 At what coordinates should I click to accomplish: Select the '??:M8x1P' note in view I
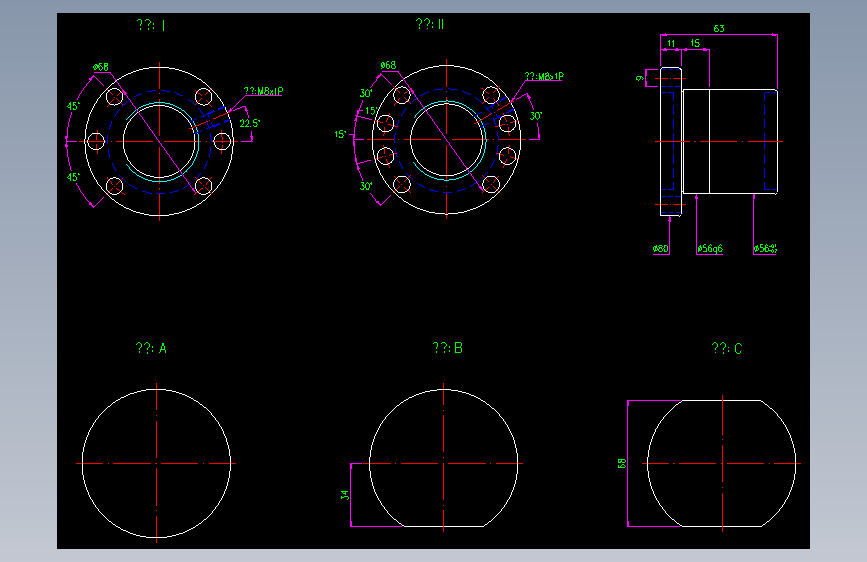(x=263, y=91)
